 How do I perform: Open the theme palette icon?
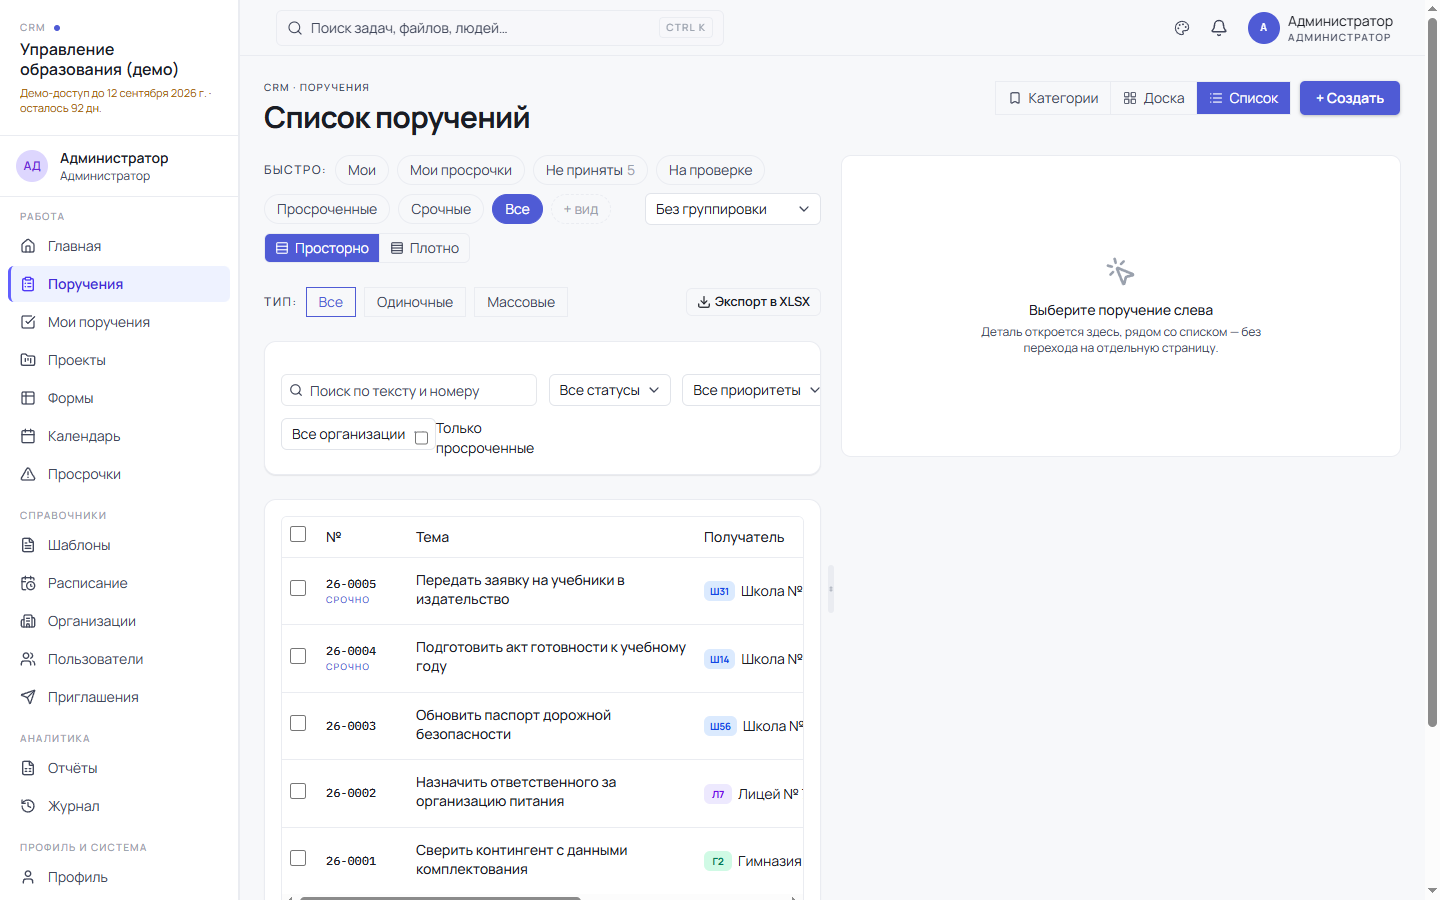pos(1182,28)
